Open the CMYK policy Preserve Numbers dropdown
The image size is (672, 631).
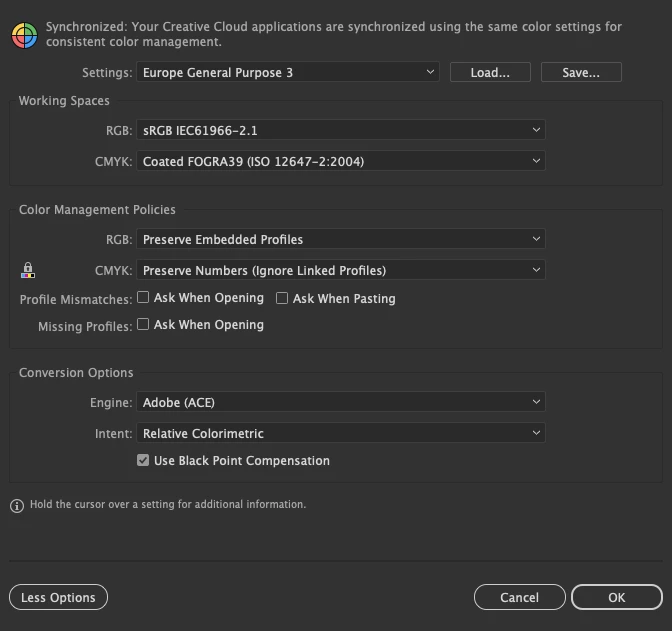(x=341, y=270)
